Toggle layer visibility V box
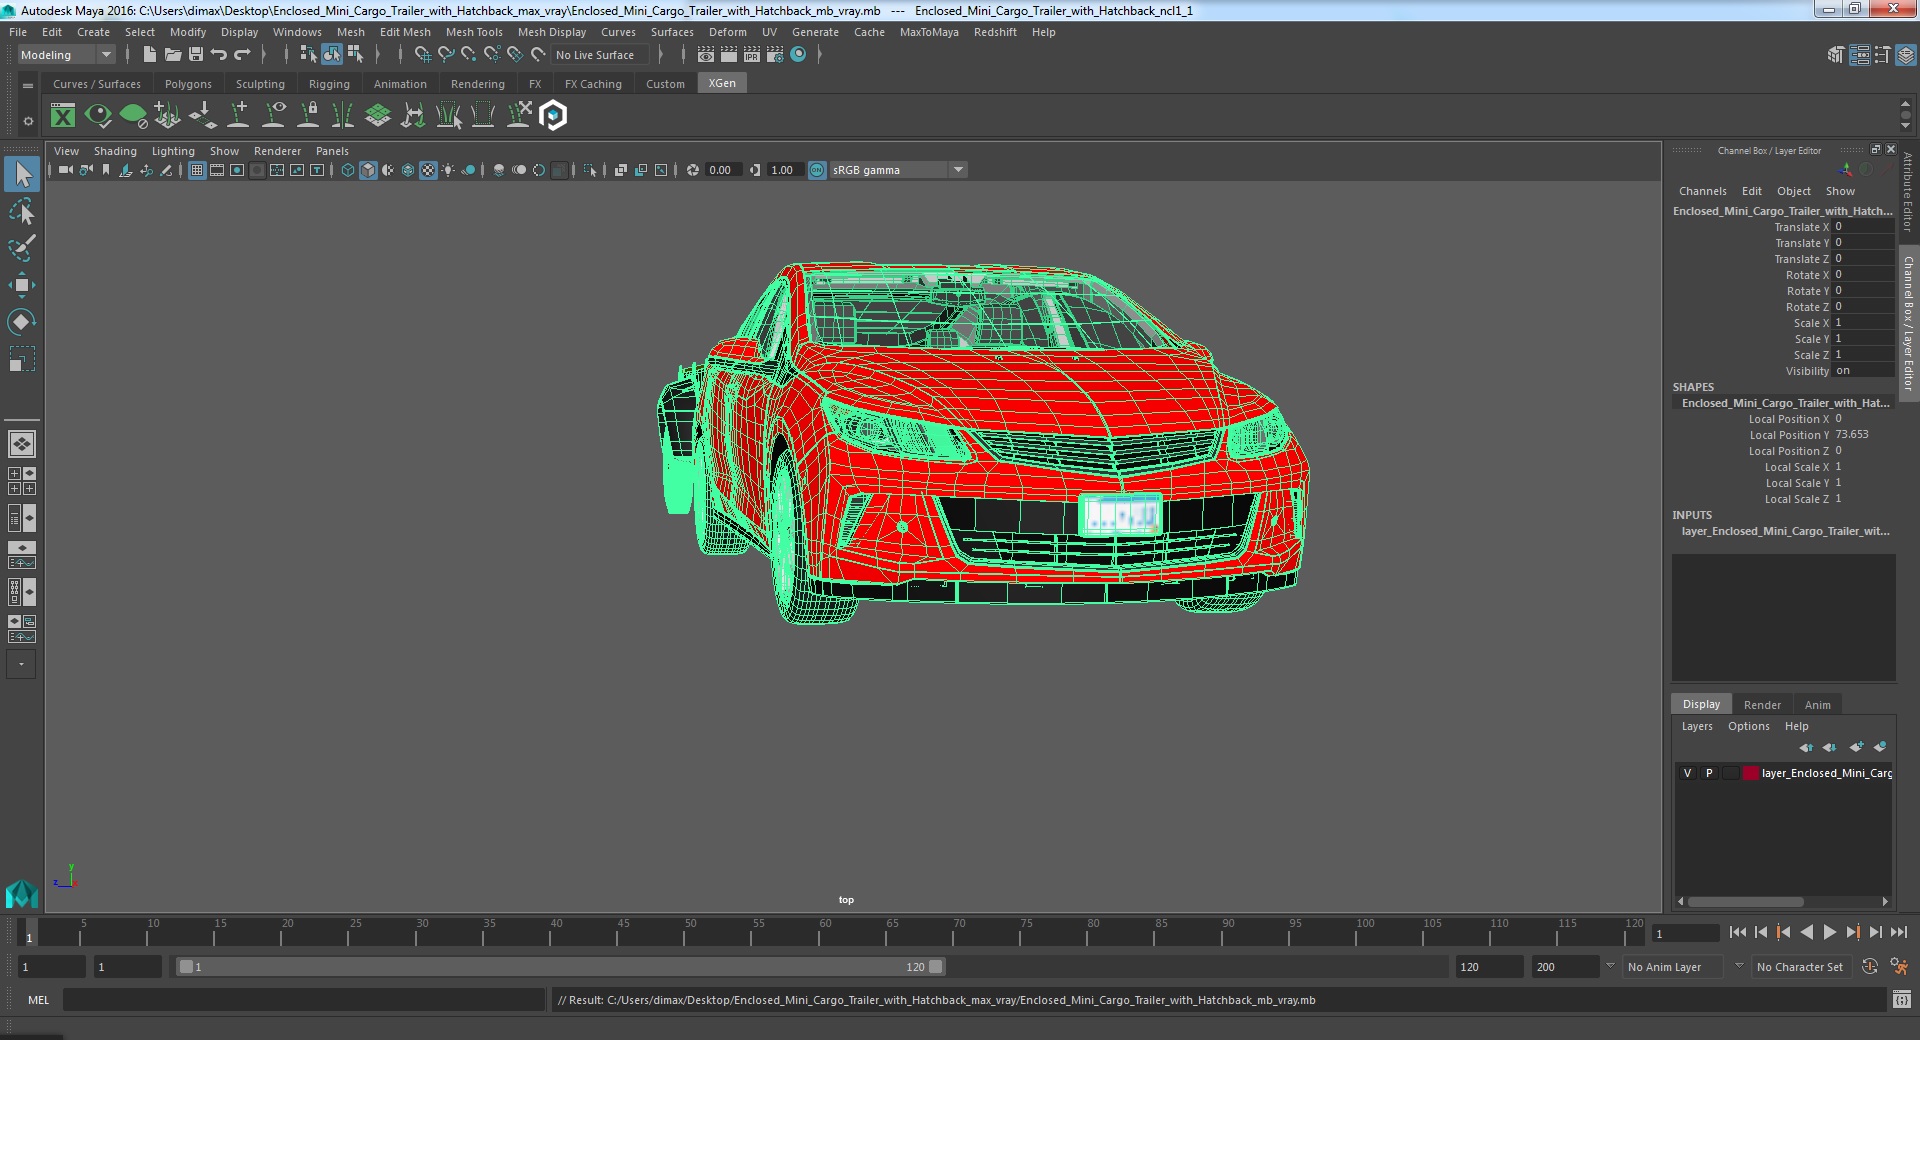The image size is (1920, 1158). (1688, 773)
